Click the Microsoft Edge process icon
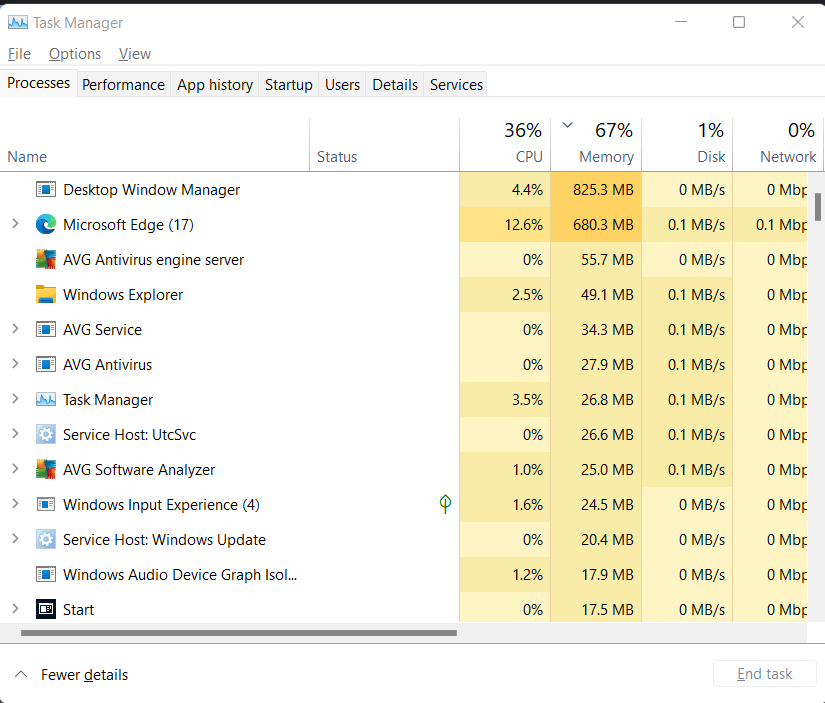This screenshot has width=825, height=703. [46, 225]
